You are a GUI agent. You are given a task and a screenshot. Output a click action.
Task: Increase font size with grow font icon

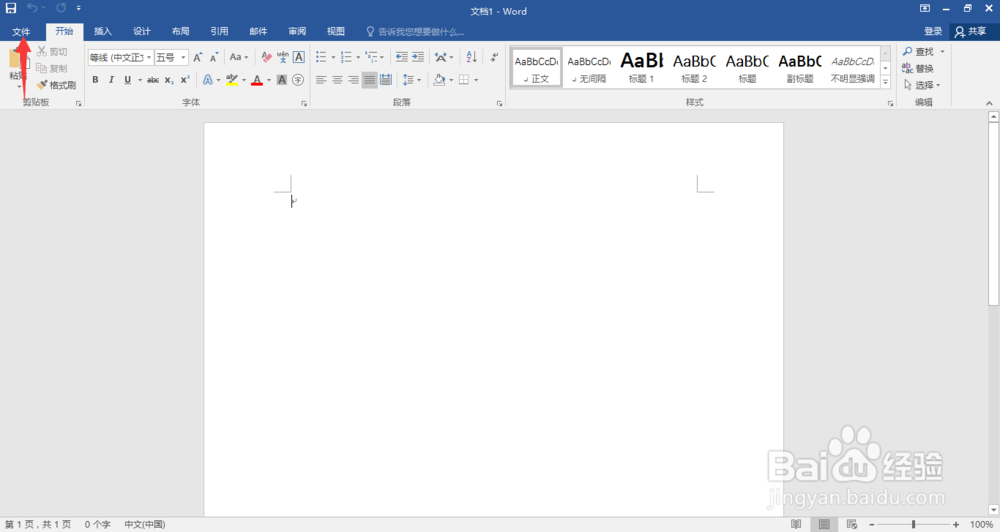[x=198, y=57]
